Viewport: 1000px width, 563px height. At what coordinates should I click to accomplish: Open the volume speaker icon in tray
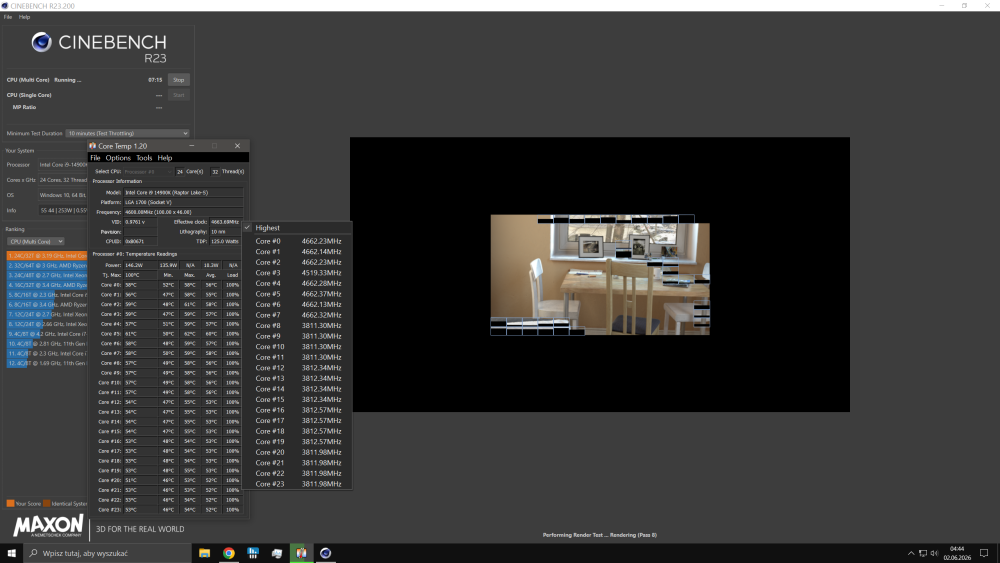coord(934,553)
